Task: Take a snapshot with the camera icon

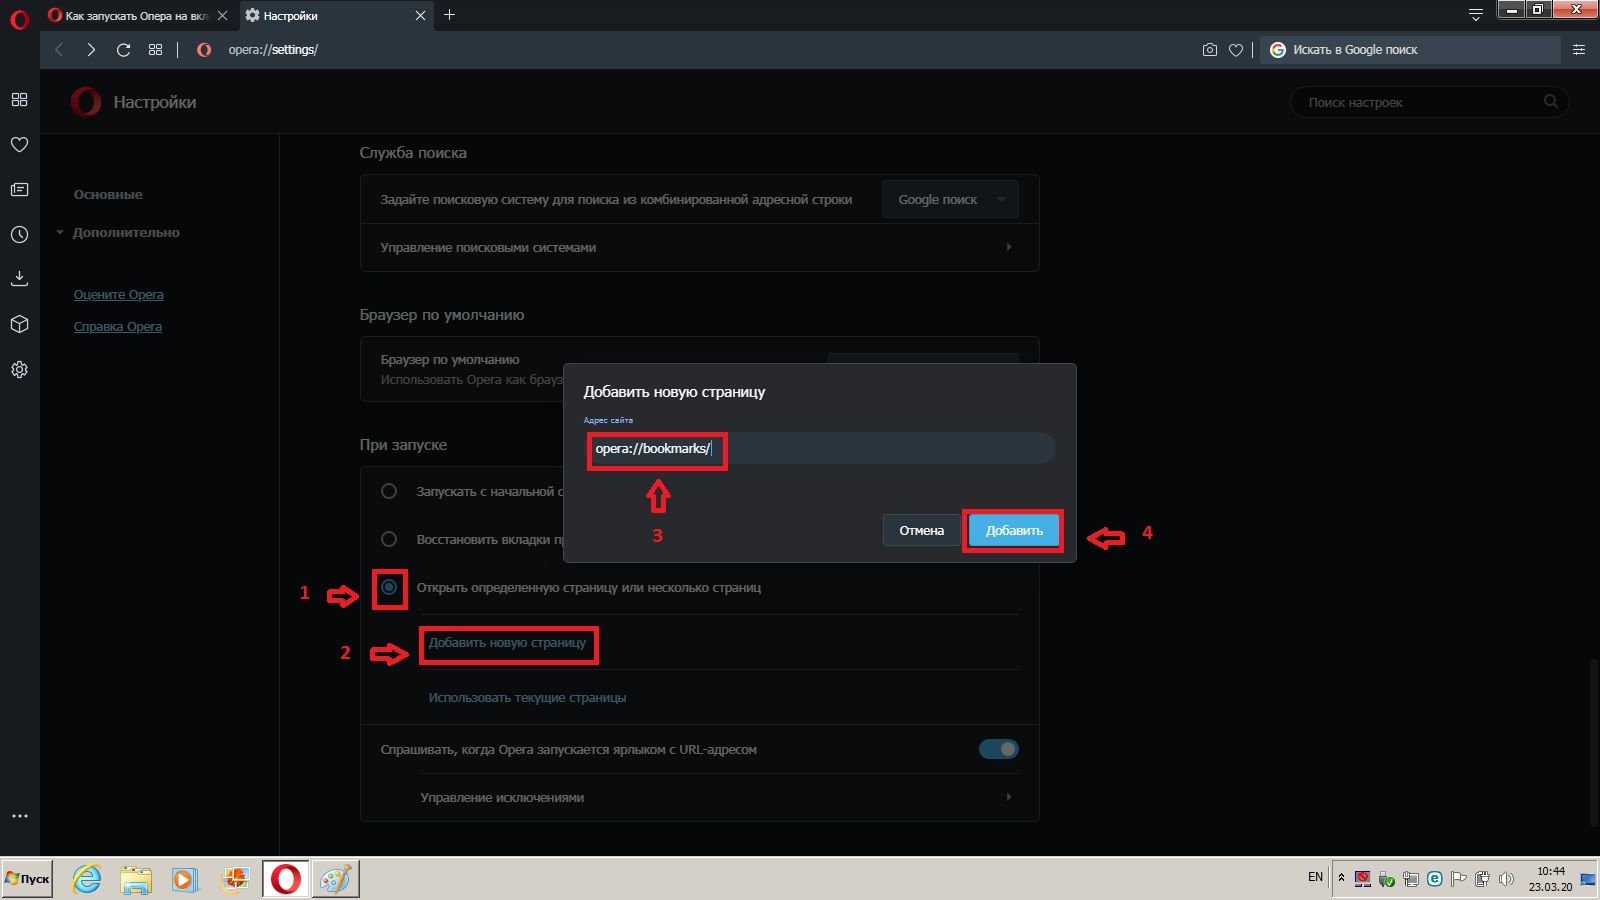Action: pyautogui.click(x=1209, y=50)
